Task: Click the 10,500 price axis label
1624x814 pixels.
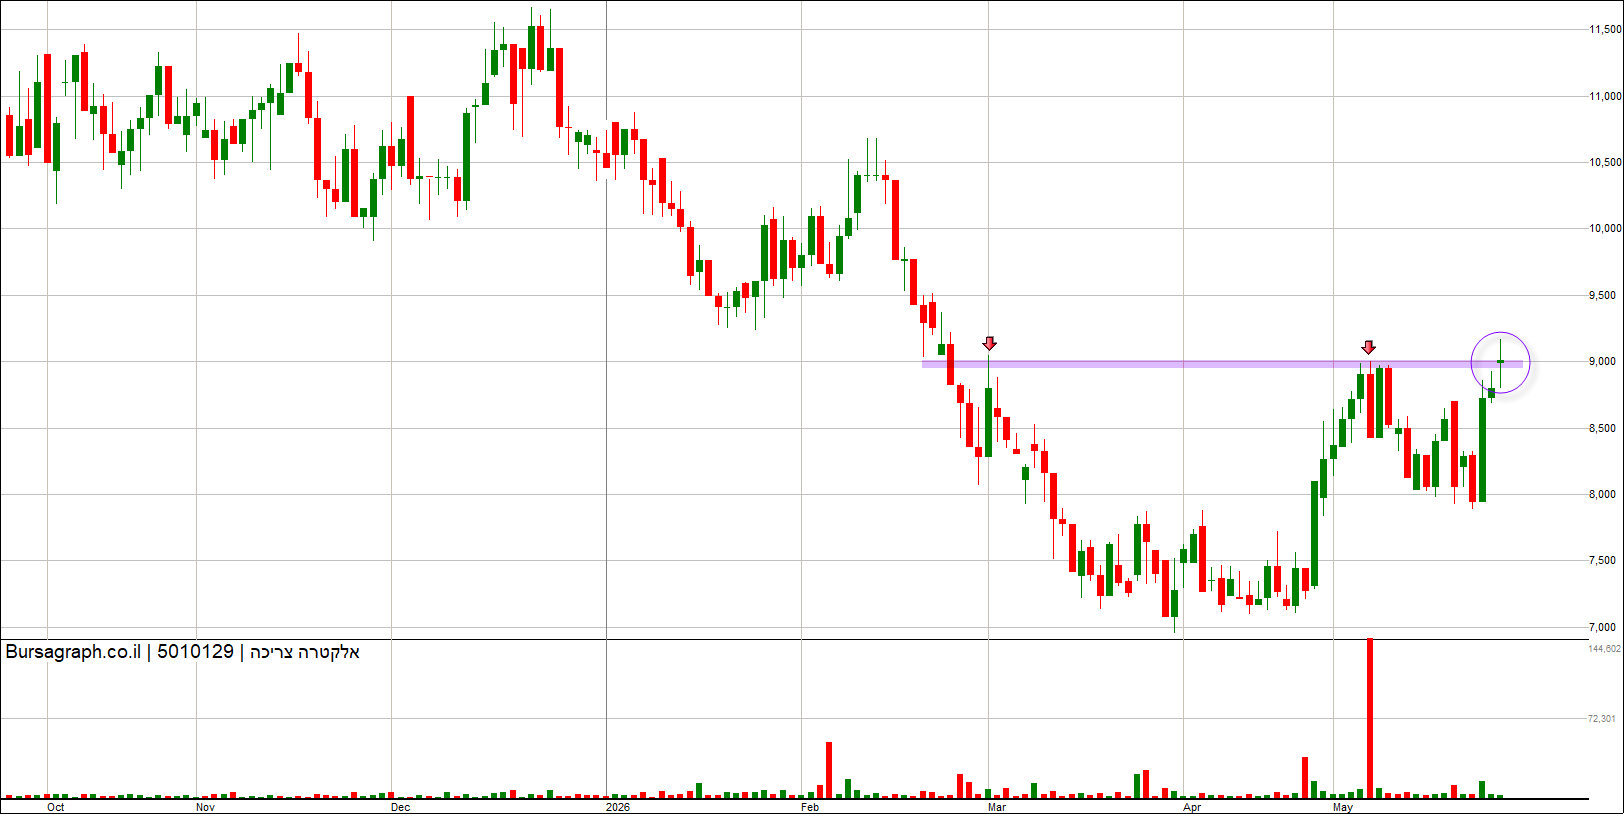Action: pyautogui.click(x=1605, y=162)
